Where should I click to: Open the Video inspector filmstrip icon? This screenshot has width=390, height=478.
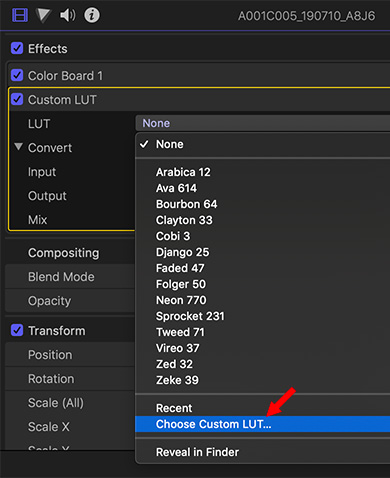[x=20, y=15]
